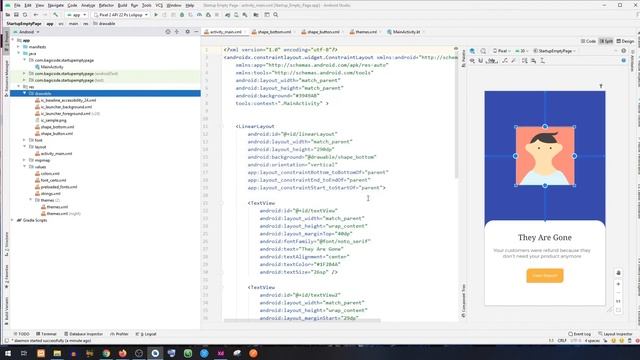Click the Undo back arrow in toolbar
Image resolution: width=640 pixels, height=360 pixels.
coord(36,15)
